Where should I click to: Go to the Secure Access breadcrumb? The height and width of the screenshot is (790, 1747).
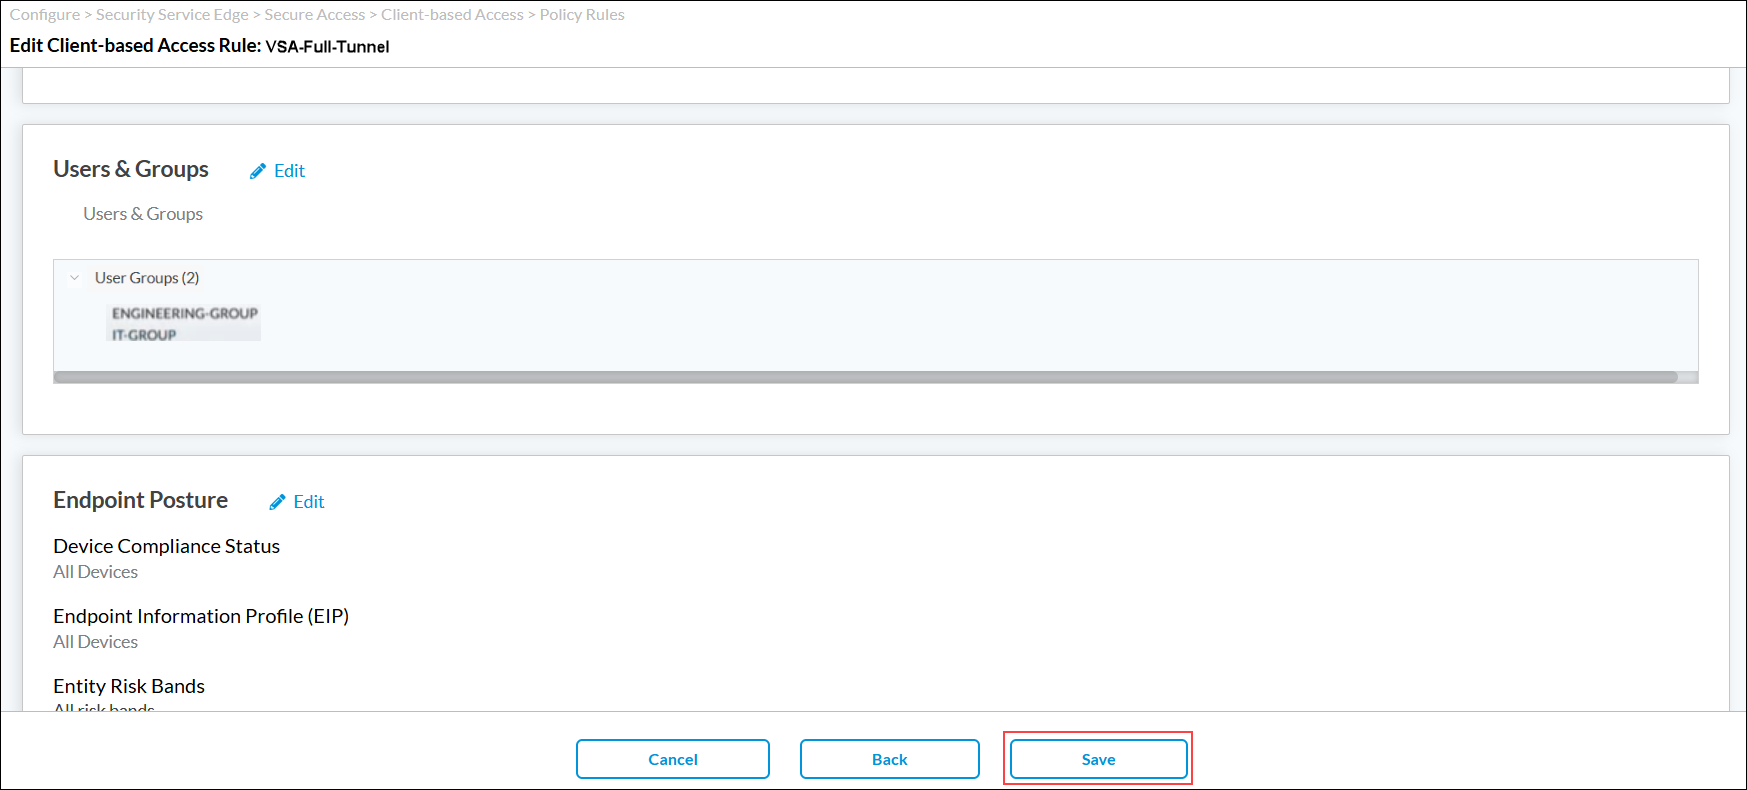[314, 15]
